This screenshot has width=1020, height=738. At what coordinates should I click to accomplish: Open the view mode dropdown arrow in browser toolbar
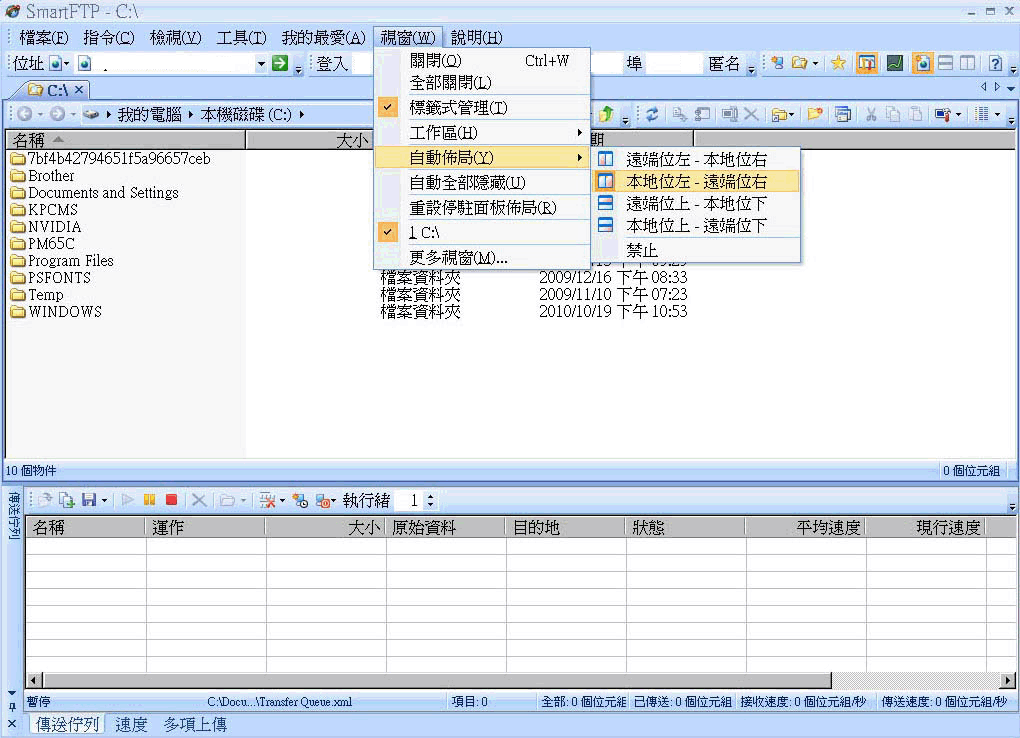tap(997, 115)
